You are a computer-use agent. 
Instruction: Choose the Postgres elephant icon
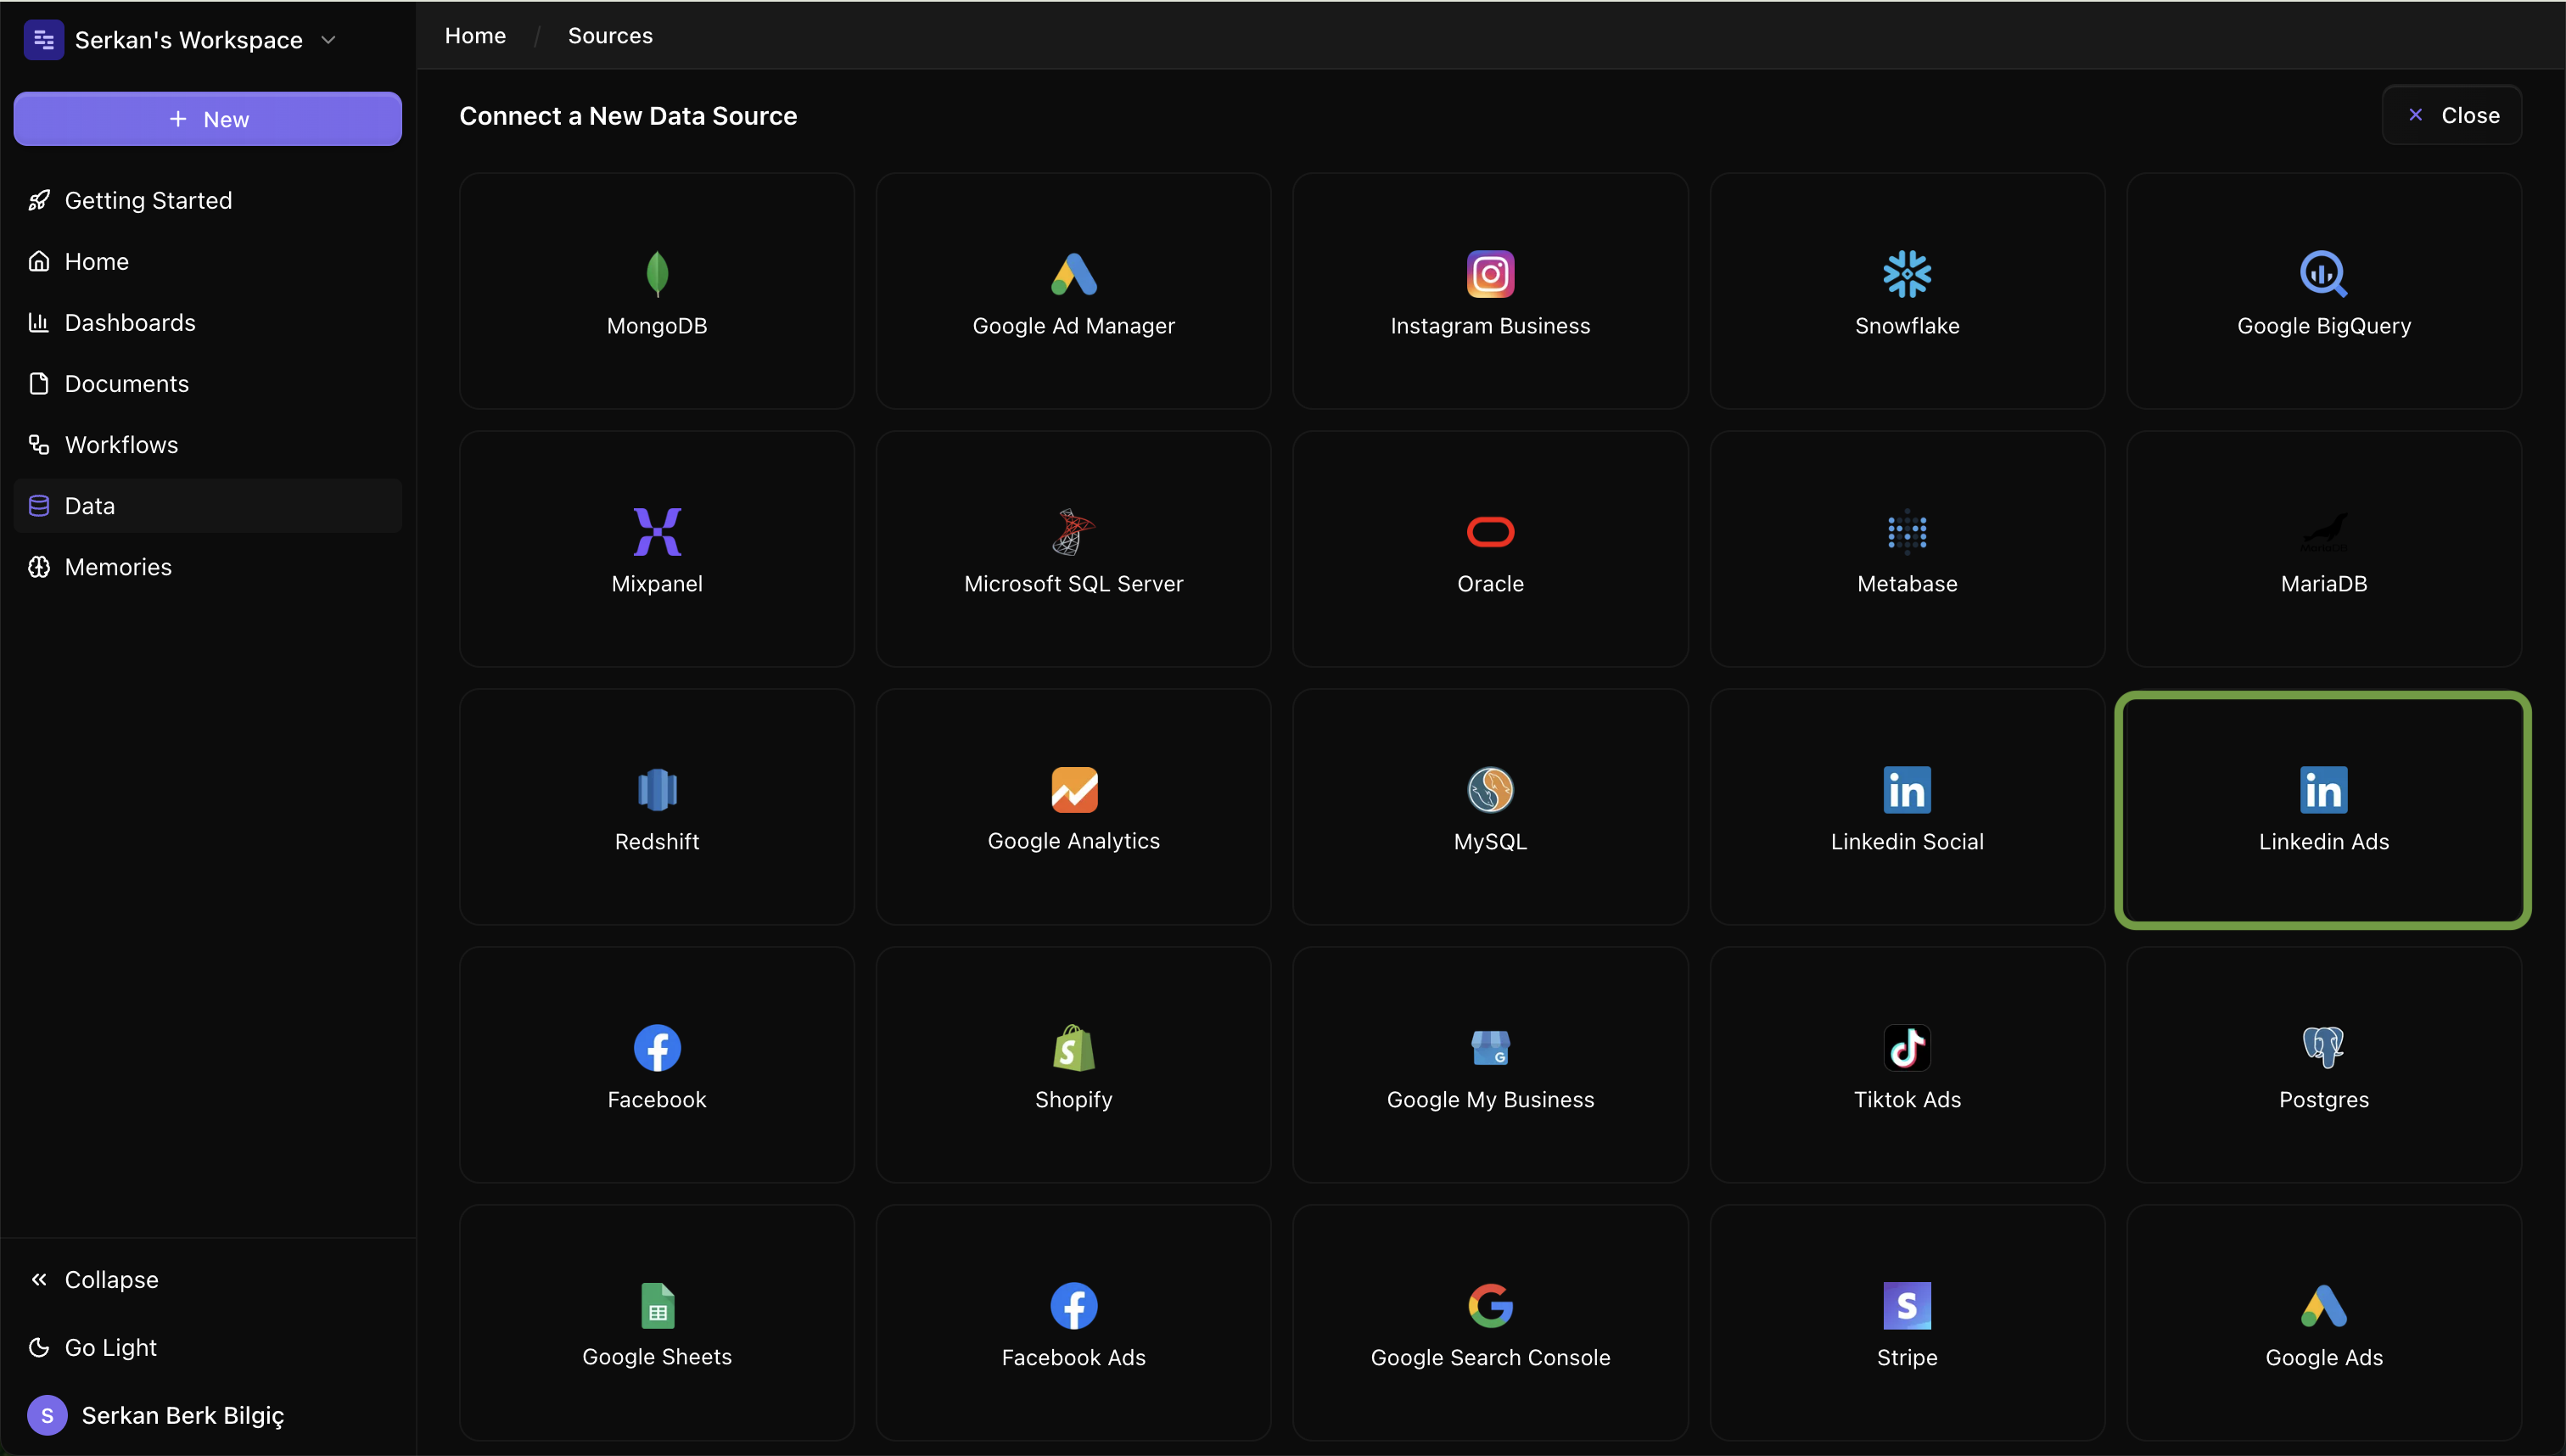(2323, 1048)
